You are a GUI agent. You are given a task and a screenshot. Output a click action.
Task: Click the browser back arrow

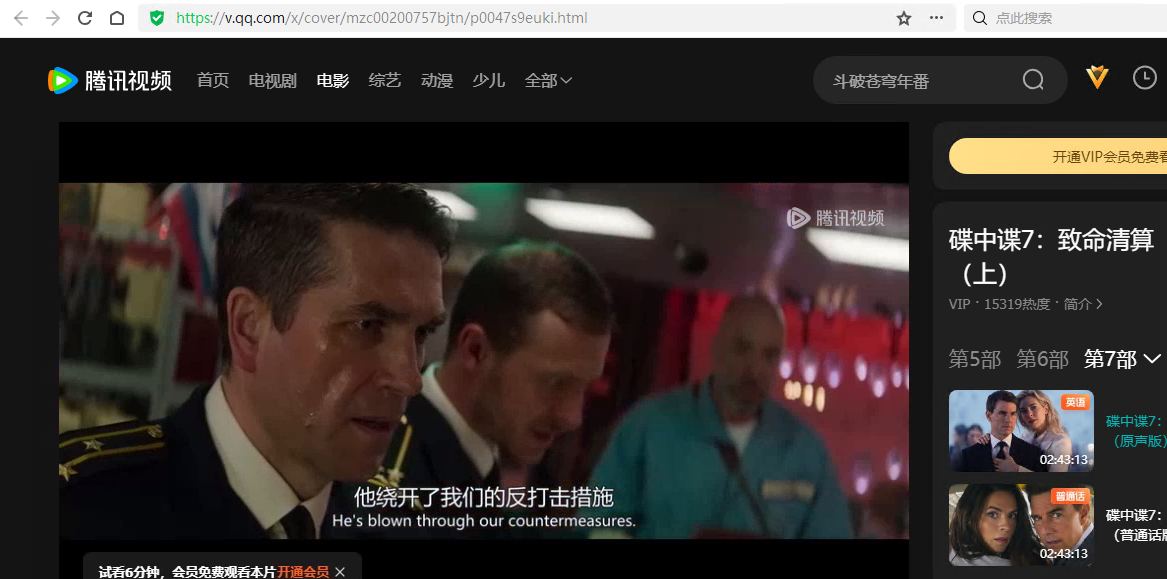21,19
